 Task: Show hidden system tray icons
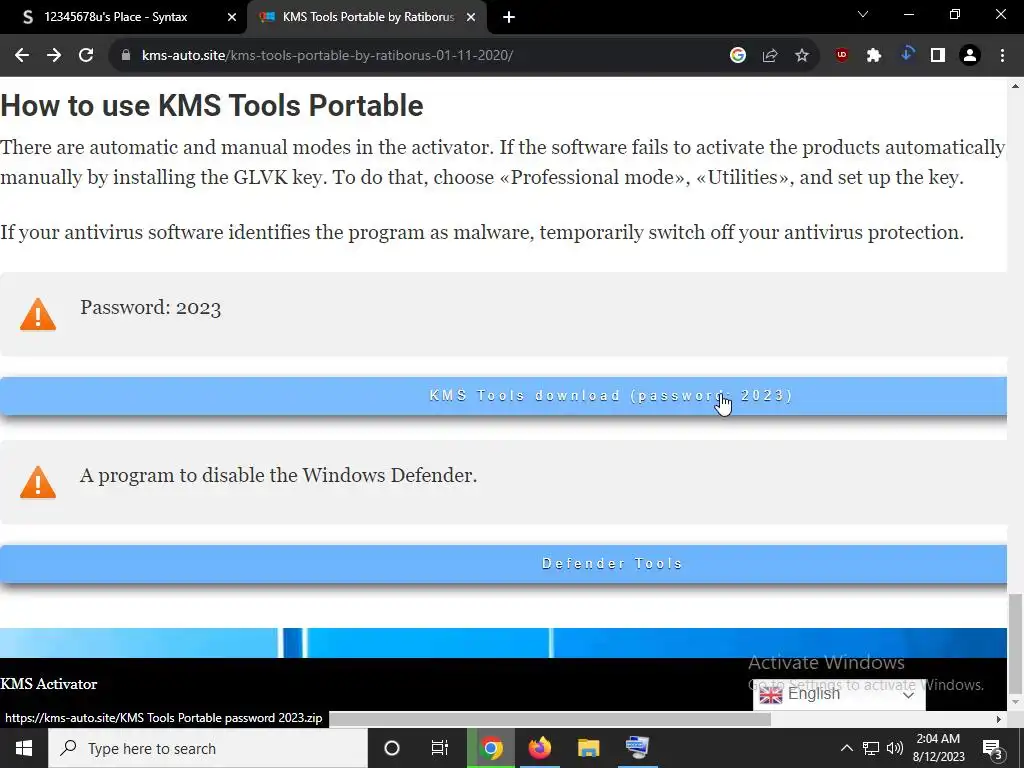pyautogui.click(x=846, y=748)
